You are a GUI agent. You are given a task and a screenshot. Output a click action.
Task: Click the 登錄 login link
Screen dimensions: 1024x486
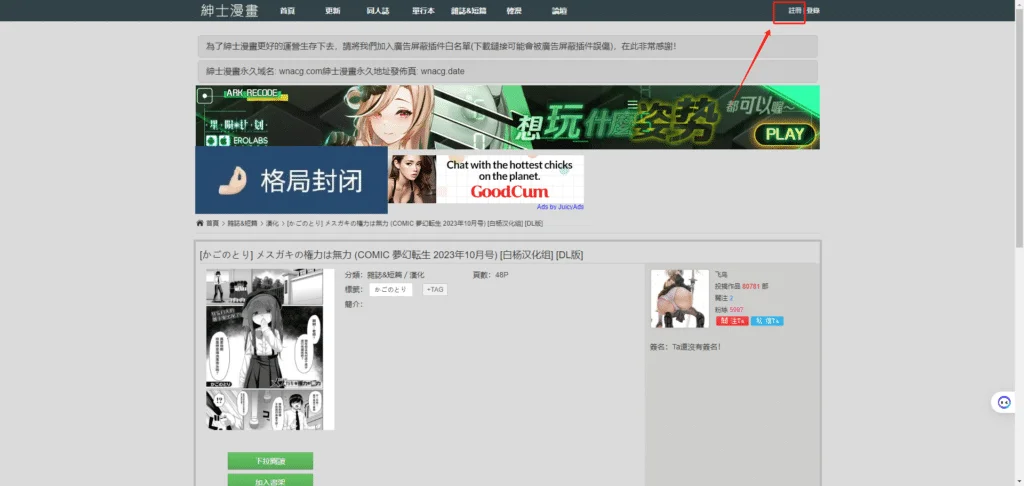click(813, 11)
